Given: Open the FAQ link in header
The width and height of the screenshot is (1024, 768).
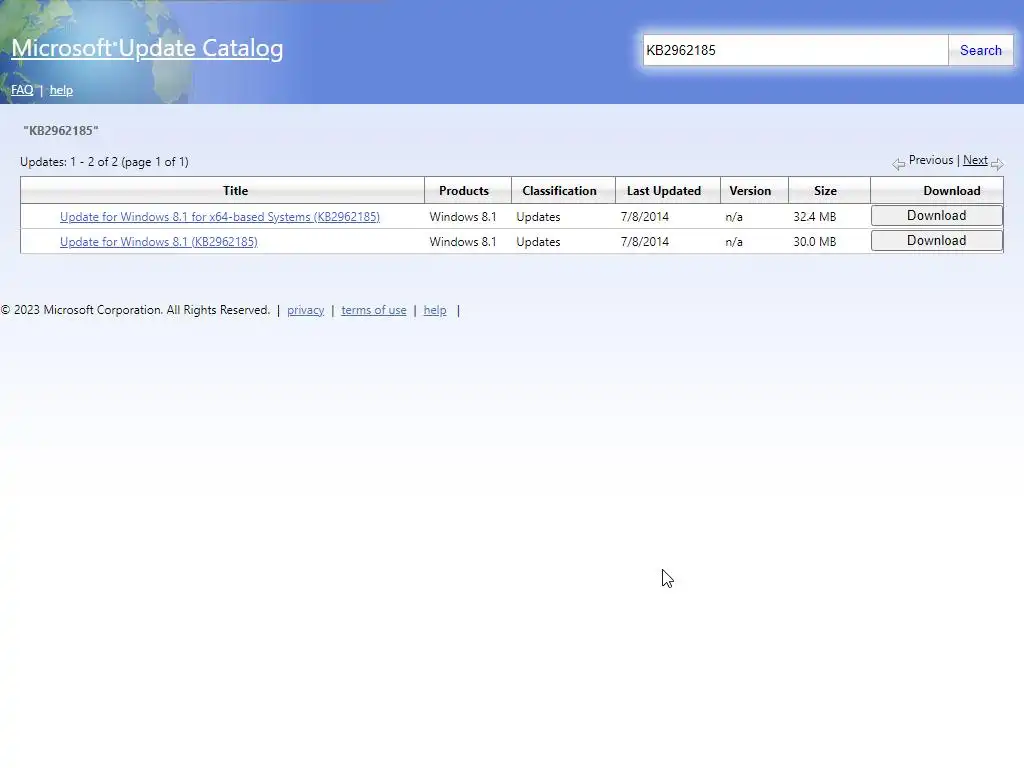Looking at the screenshot, I should [22, 90].
